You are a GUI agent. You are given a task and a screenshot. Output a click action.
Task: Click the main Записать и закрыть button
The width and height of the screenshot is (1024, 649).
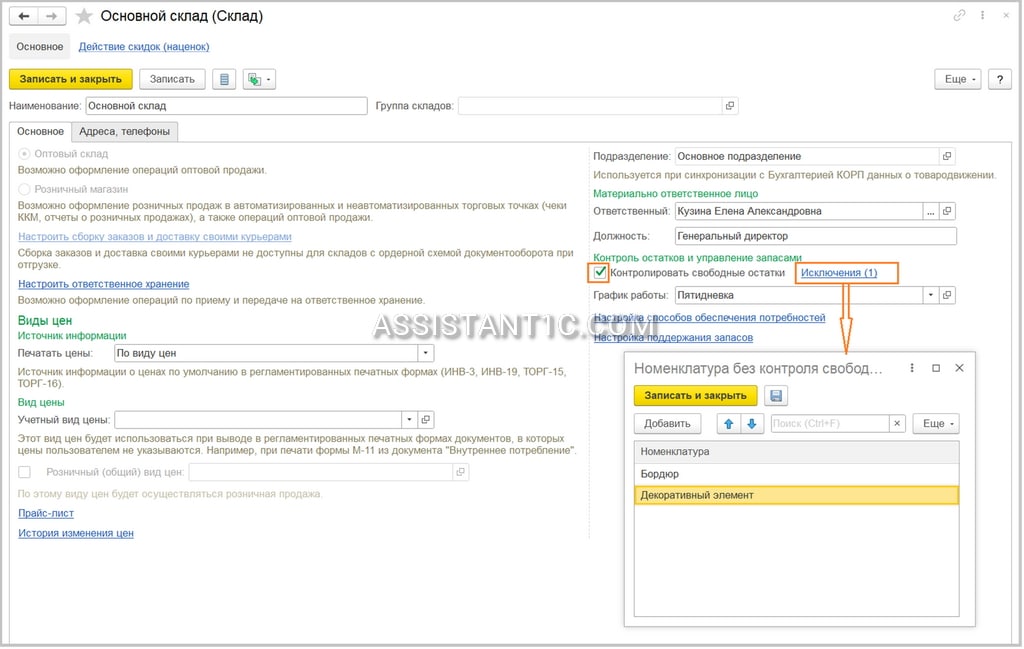point(71,79)
